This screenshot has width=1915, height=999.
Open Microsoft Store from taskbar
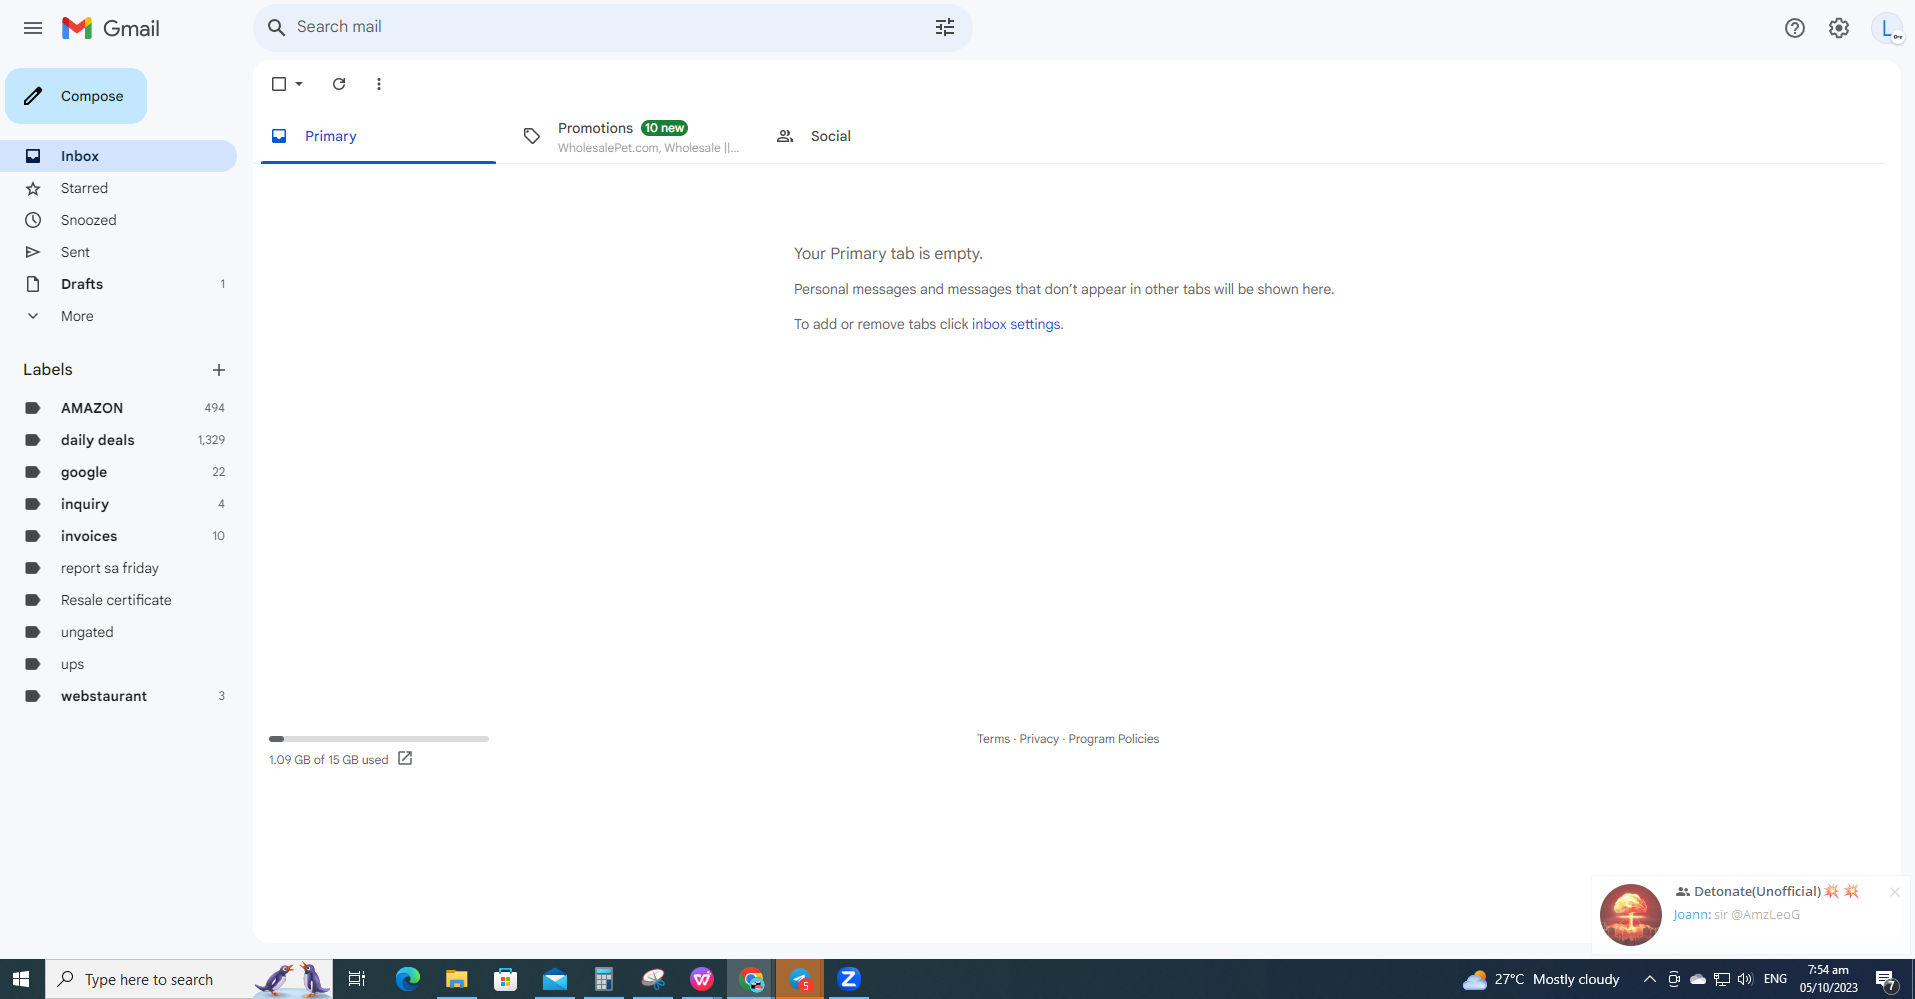(x=505, y=979)
